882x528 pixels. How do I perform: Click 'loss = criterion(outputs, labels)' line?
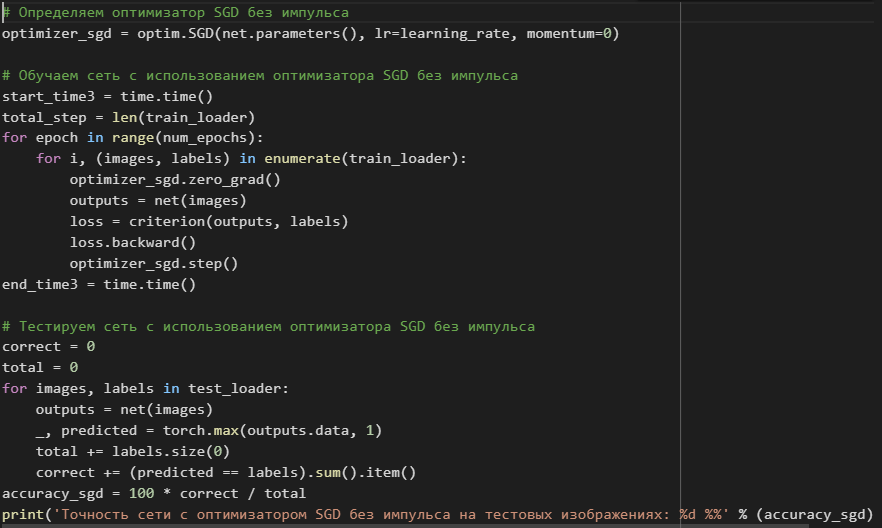[209, 222]
